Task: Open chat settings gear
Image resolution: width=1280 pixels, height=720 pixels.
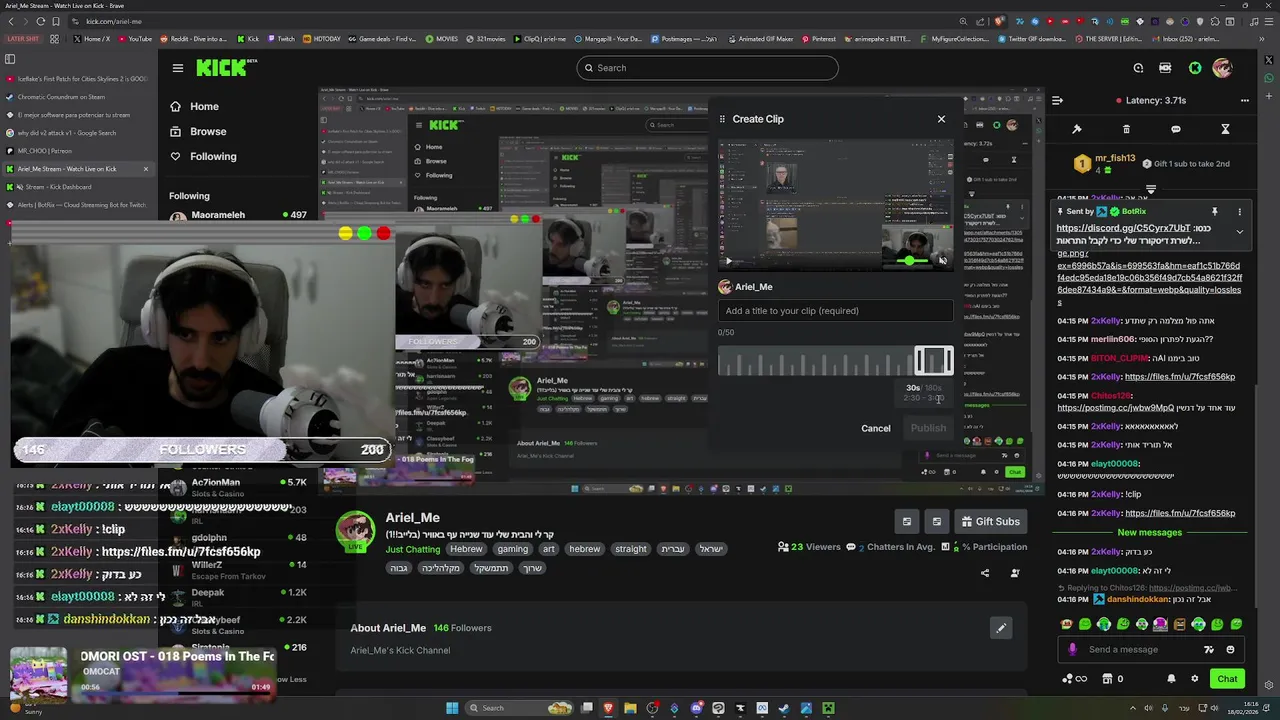Action: click(x=1194, y=679)
